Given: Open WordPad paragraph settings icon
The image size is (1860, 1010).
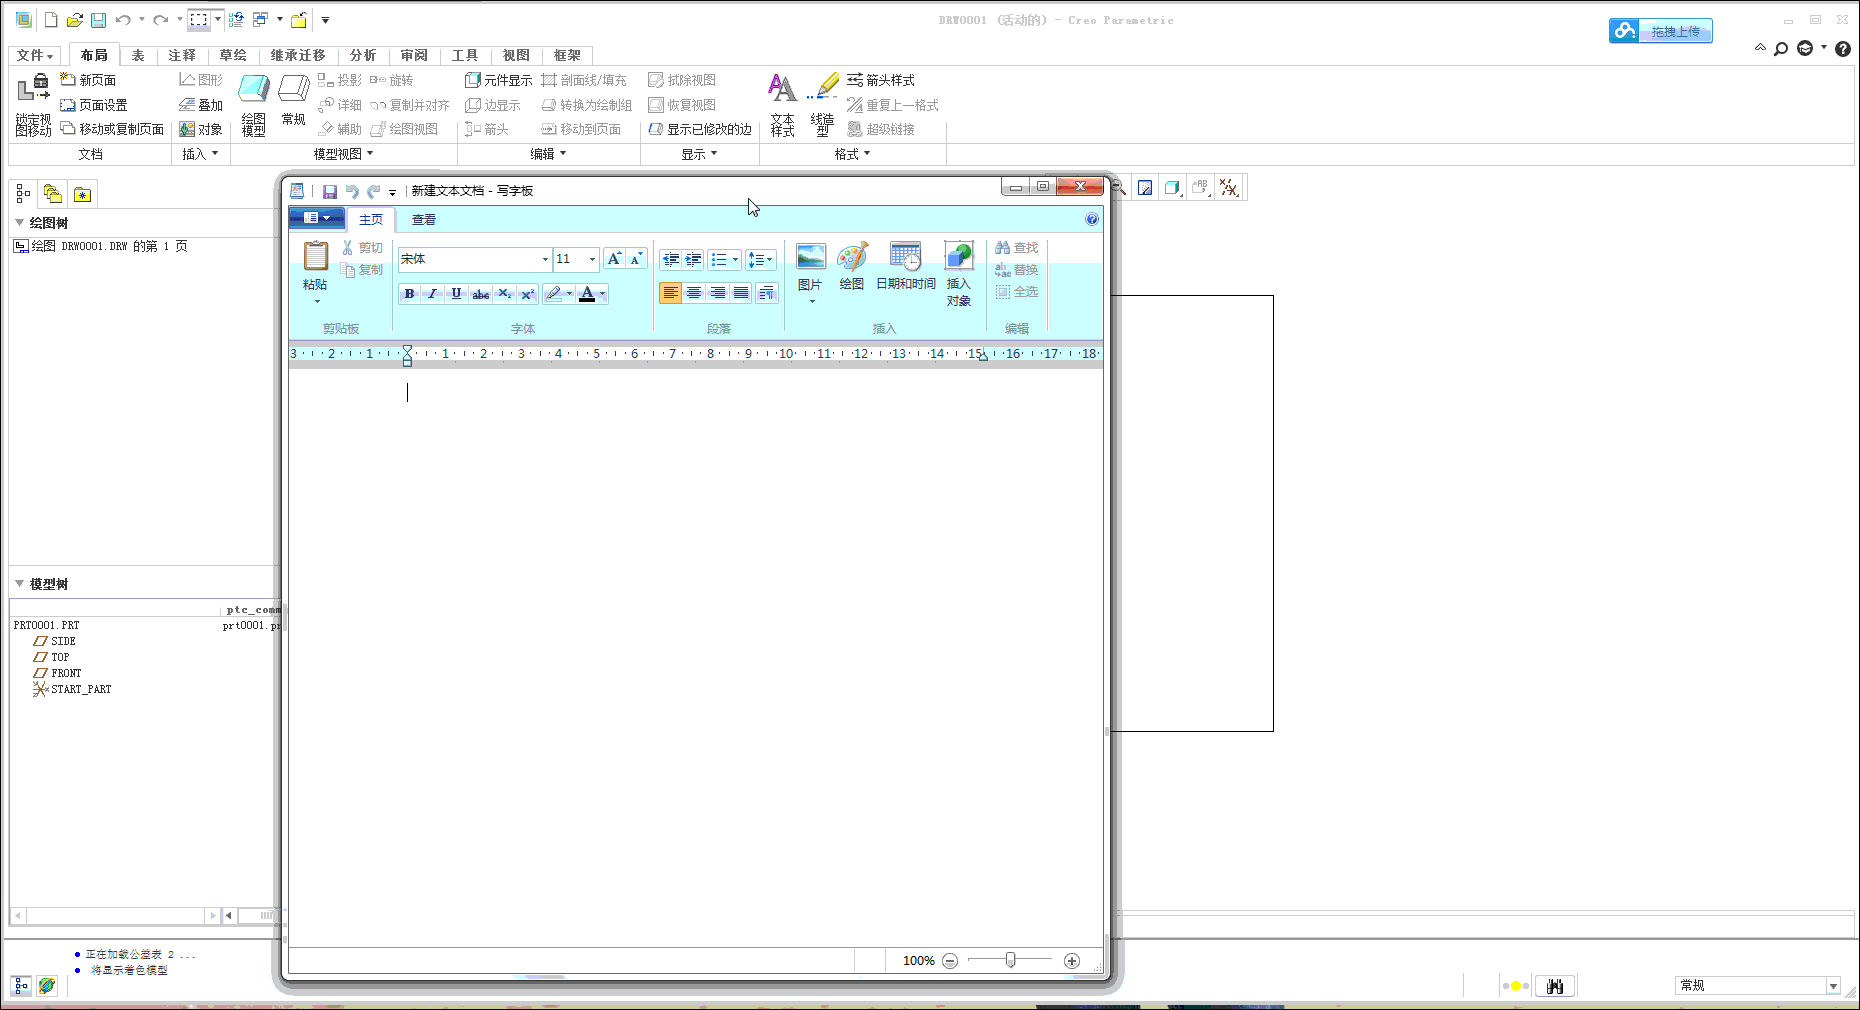Looking at the screenshot, I should 767,293.
